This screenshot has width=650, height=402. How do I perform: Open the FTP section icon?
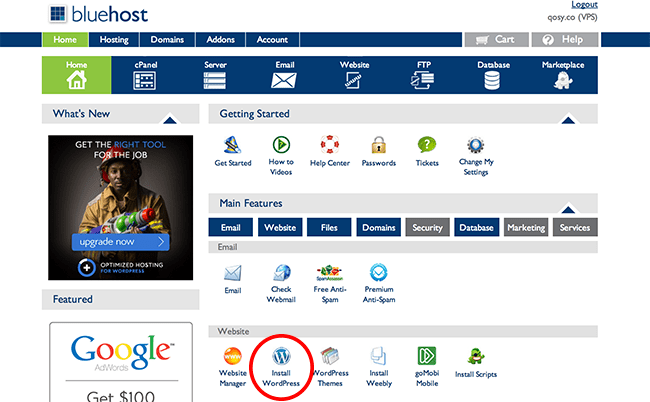422,80
